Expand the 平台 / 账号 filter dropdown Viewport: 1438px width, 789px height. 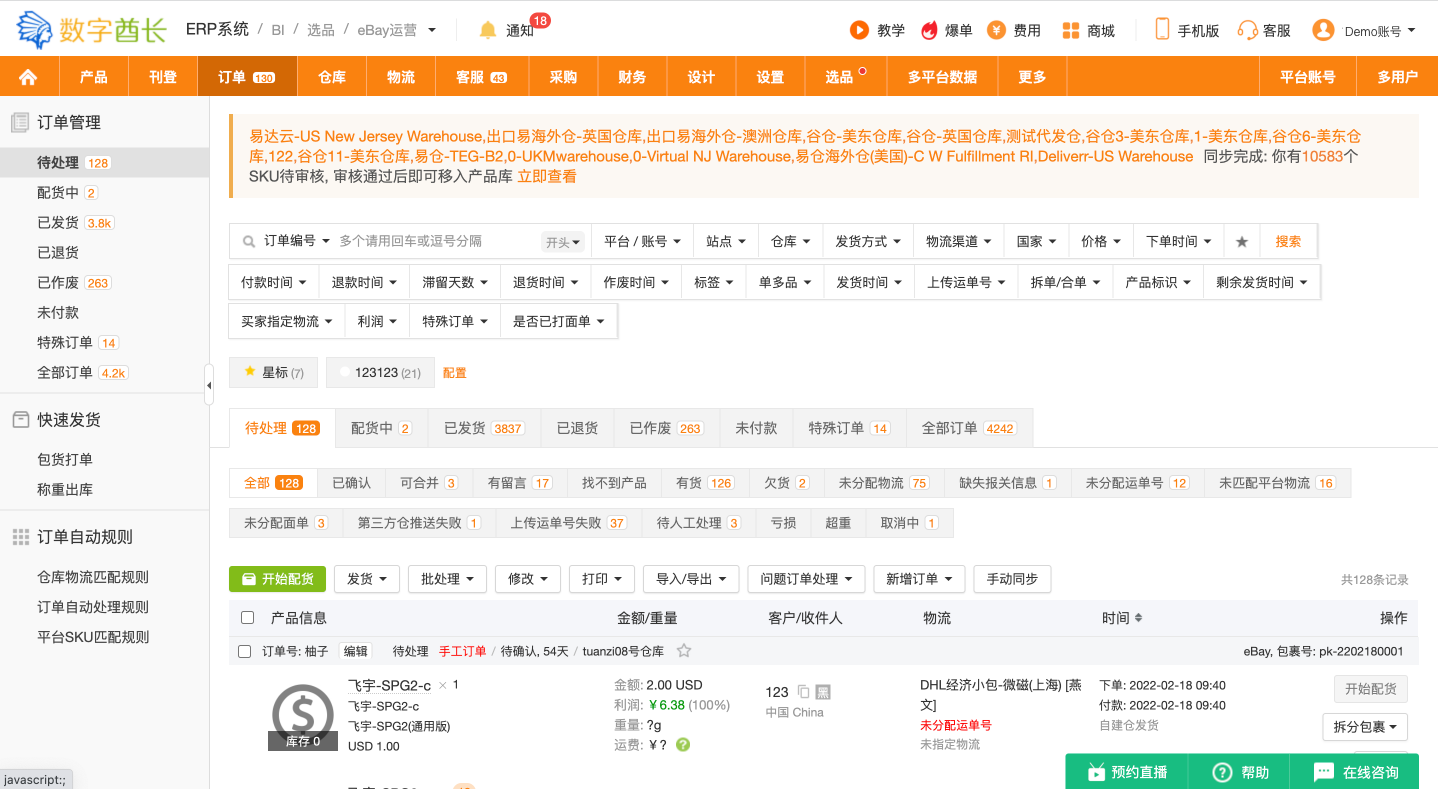tap(642, 241)
